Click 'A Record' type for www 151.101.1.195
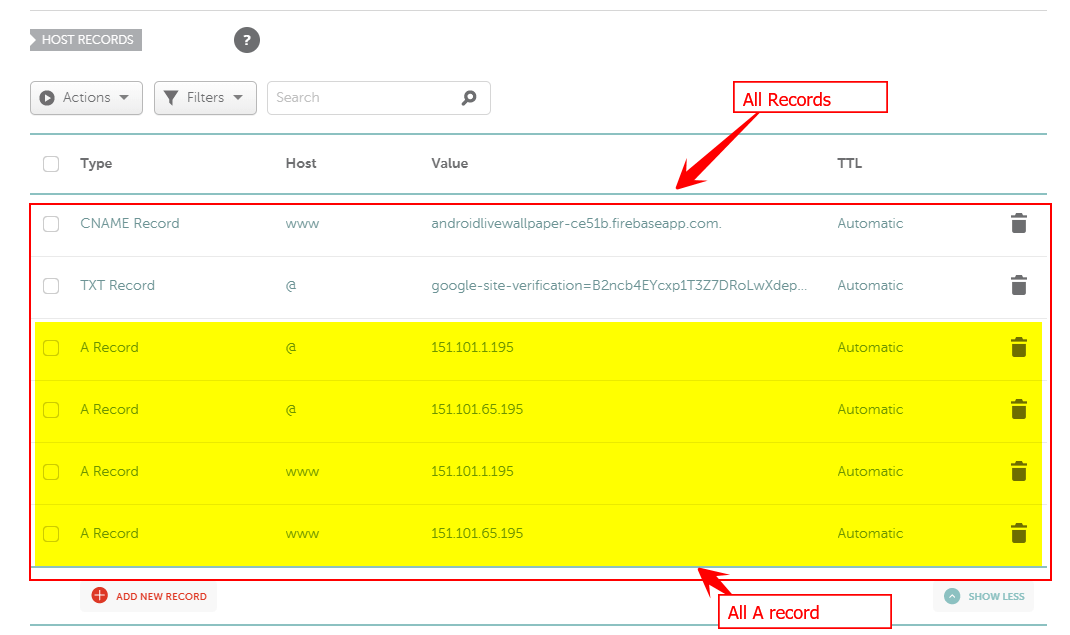Viewport: 1070px width, 635px height. [109, 472]
